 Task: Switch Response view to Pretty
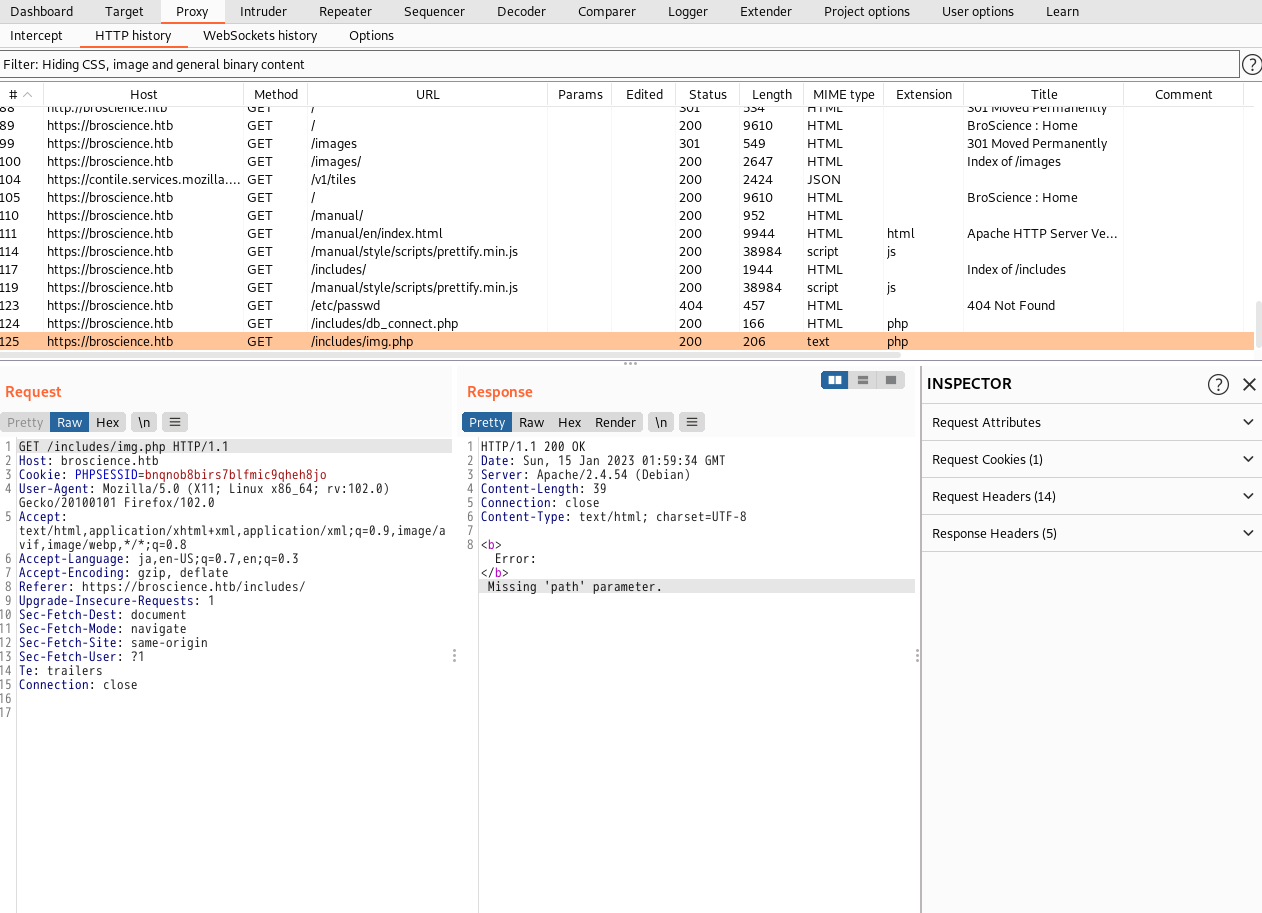coord(487,422)
